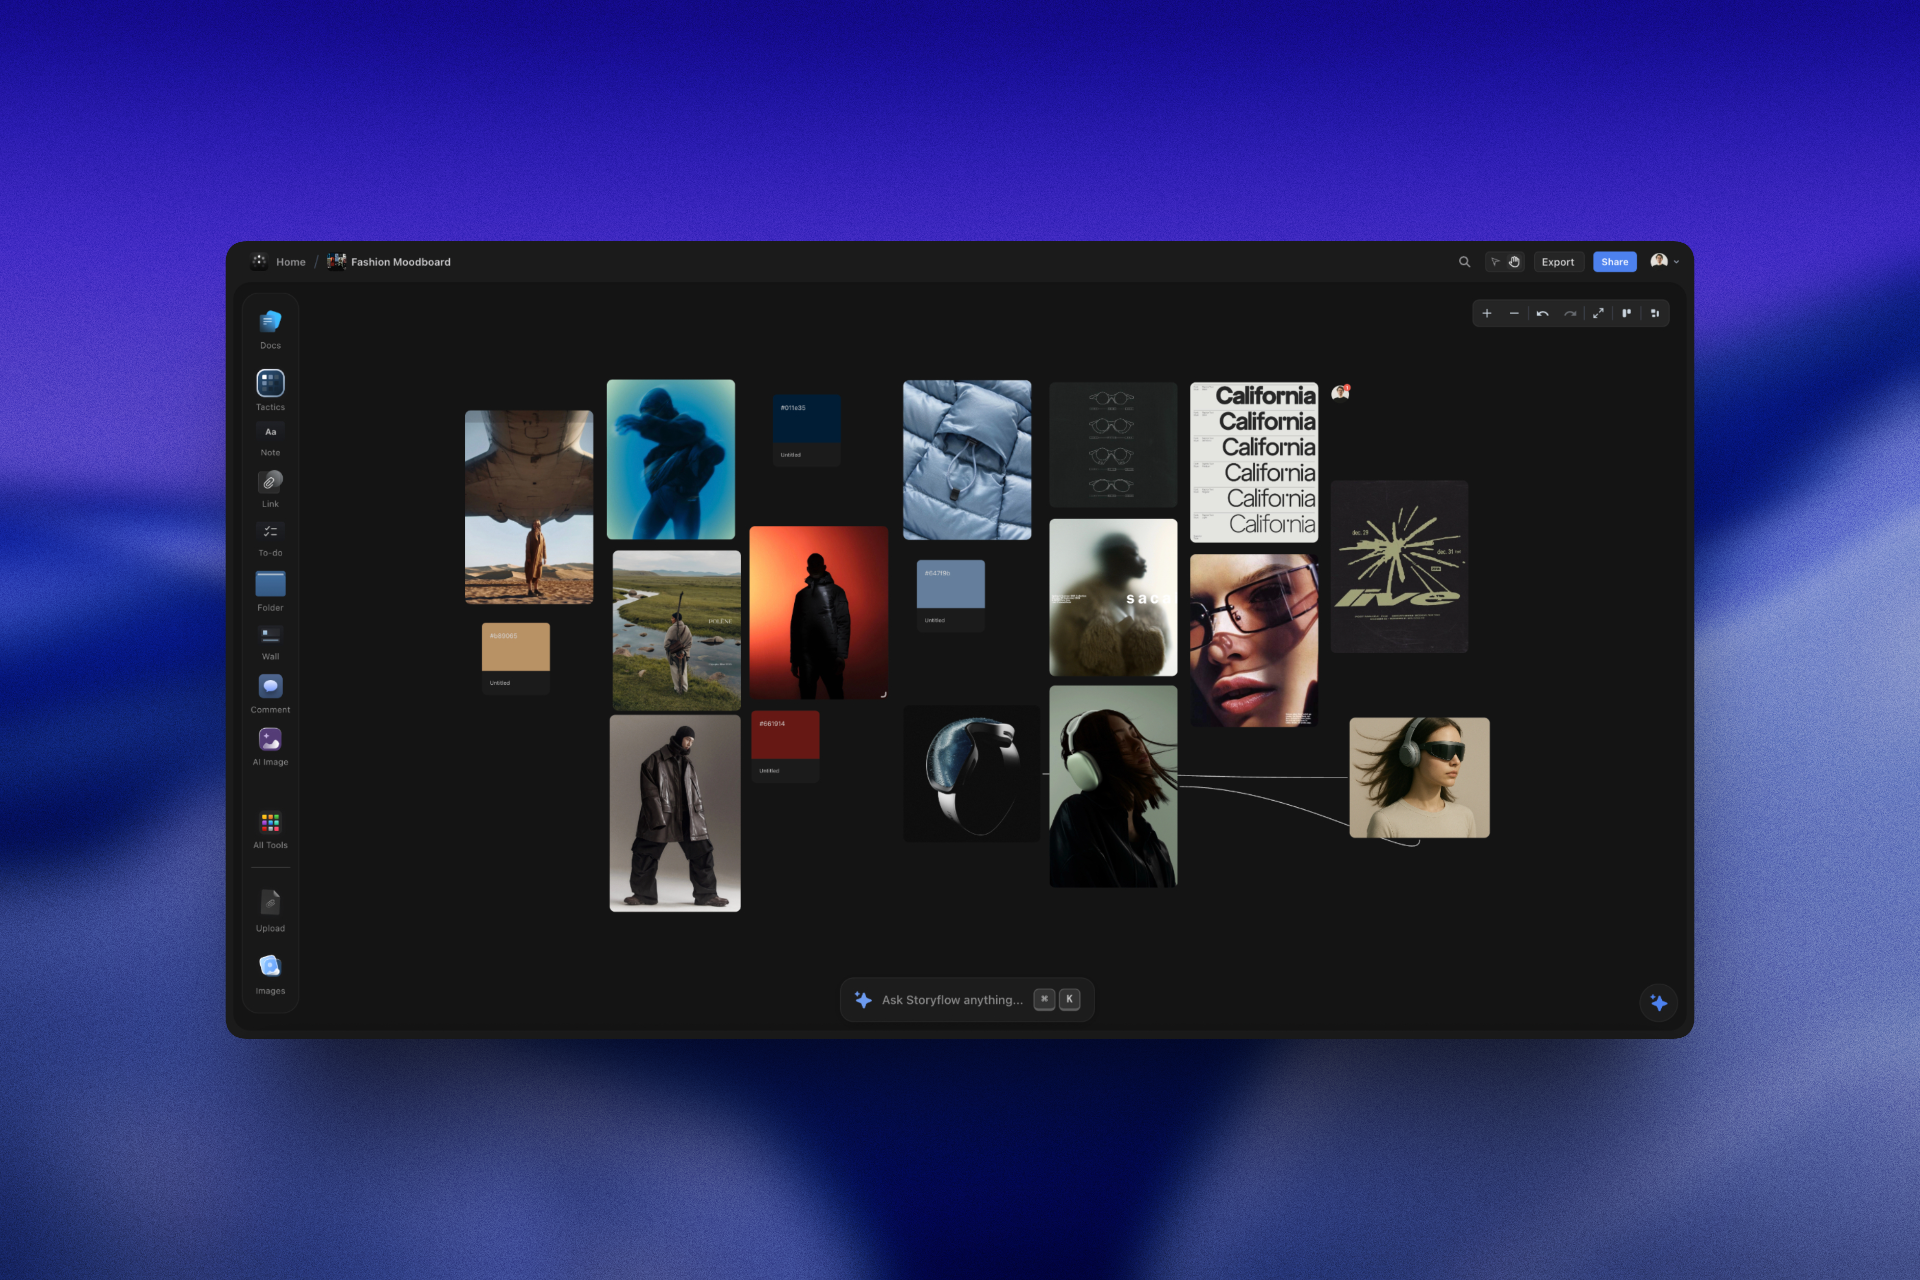Click the Export button

click(1557, 262)
